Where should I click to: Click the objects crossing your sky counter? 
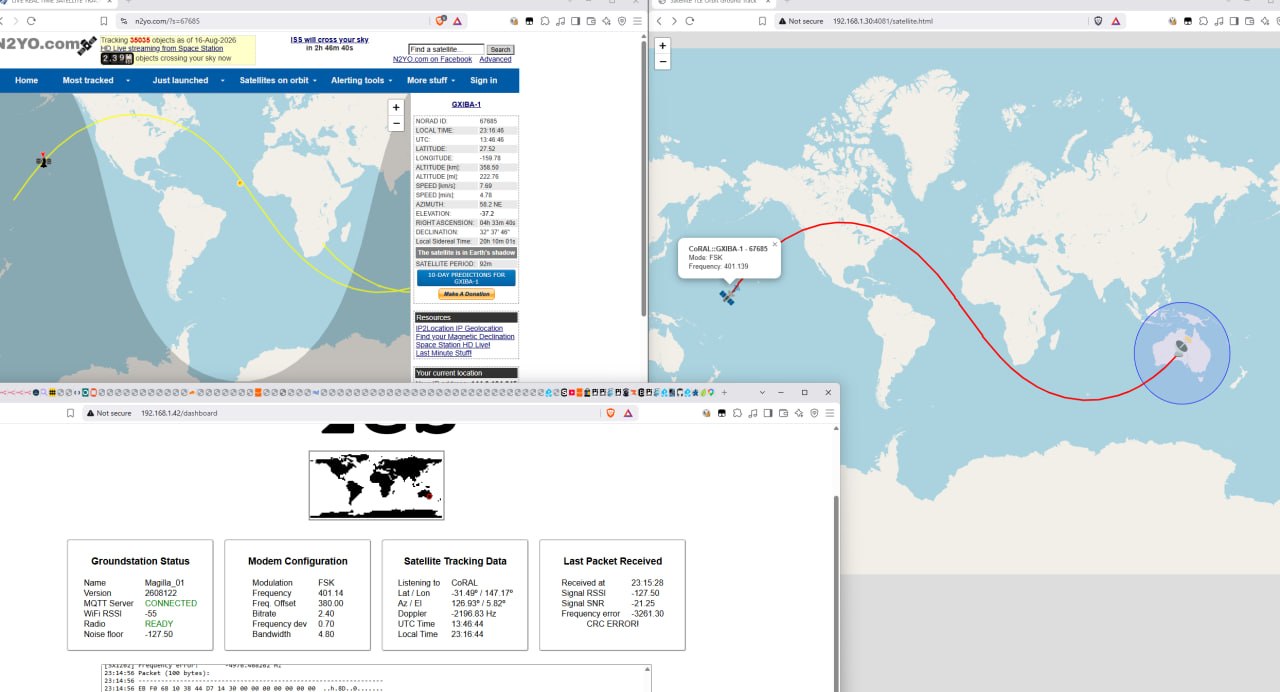[x=117, y=58]
